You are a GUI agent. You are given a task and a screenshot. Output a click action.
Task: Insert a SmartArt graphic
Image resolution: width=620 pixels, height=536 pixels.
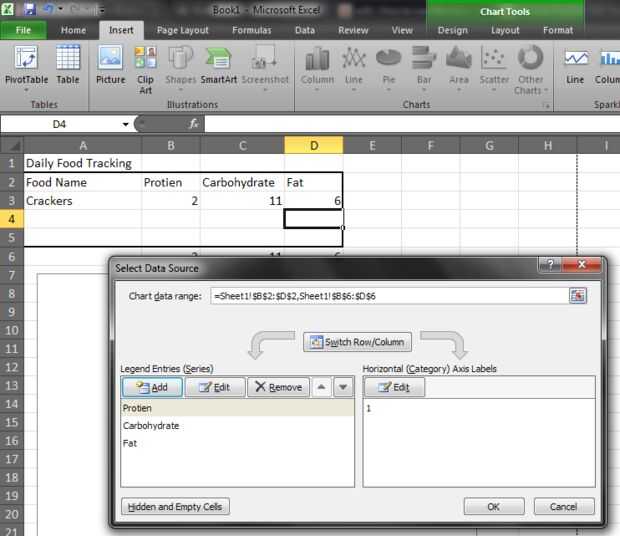point(218,65)
